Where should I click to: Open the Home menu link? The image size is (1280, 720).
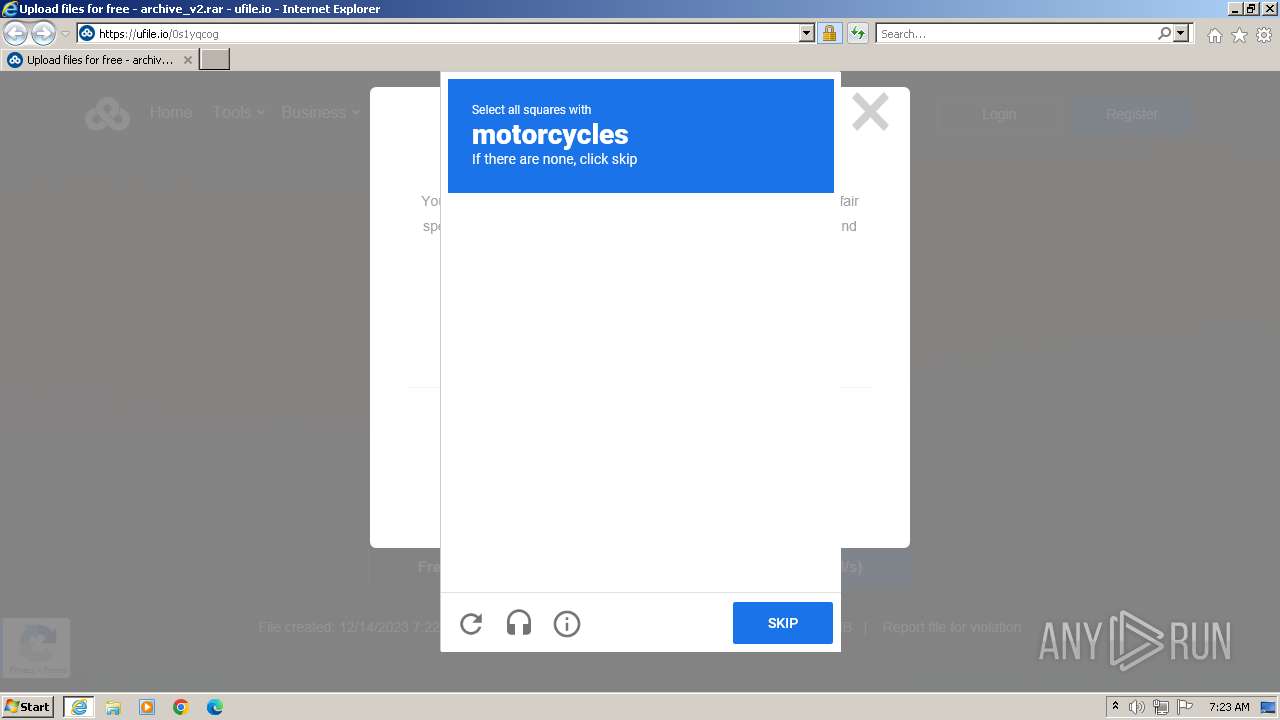[171, 112]
